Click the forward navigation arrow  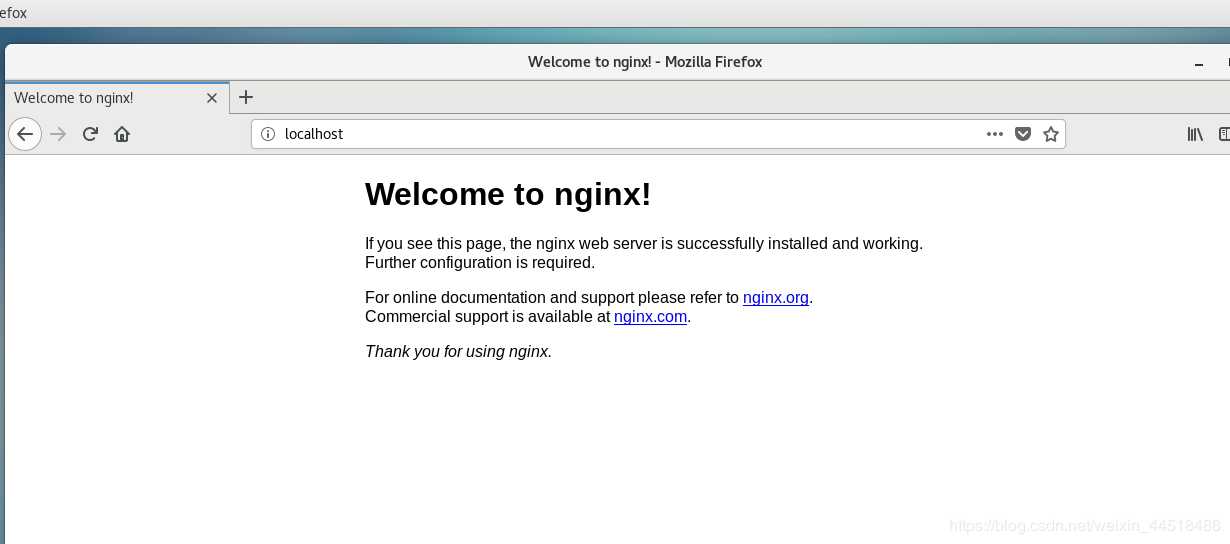tap(58, 134)
